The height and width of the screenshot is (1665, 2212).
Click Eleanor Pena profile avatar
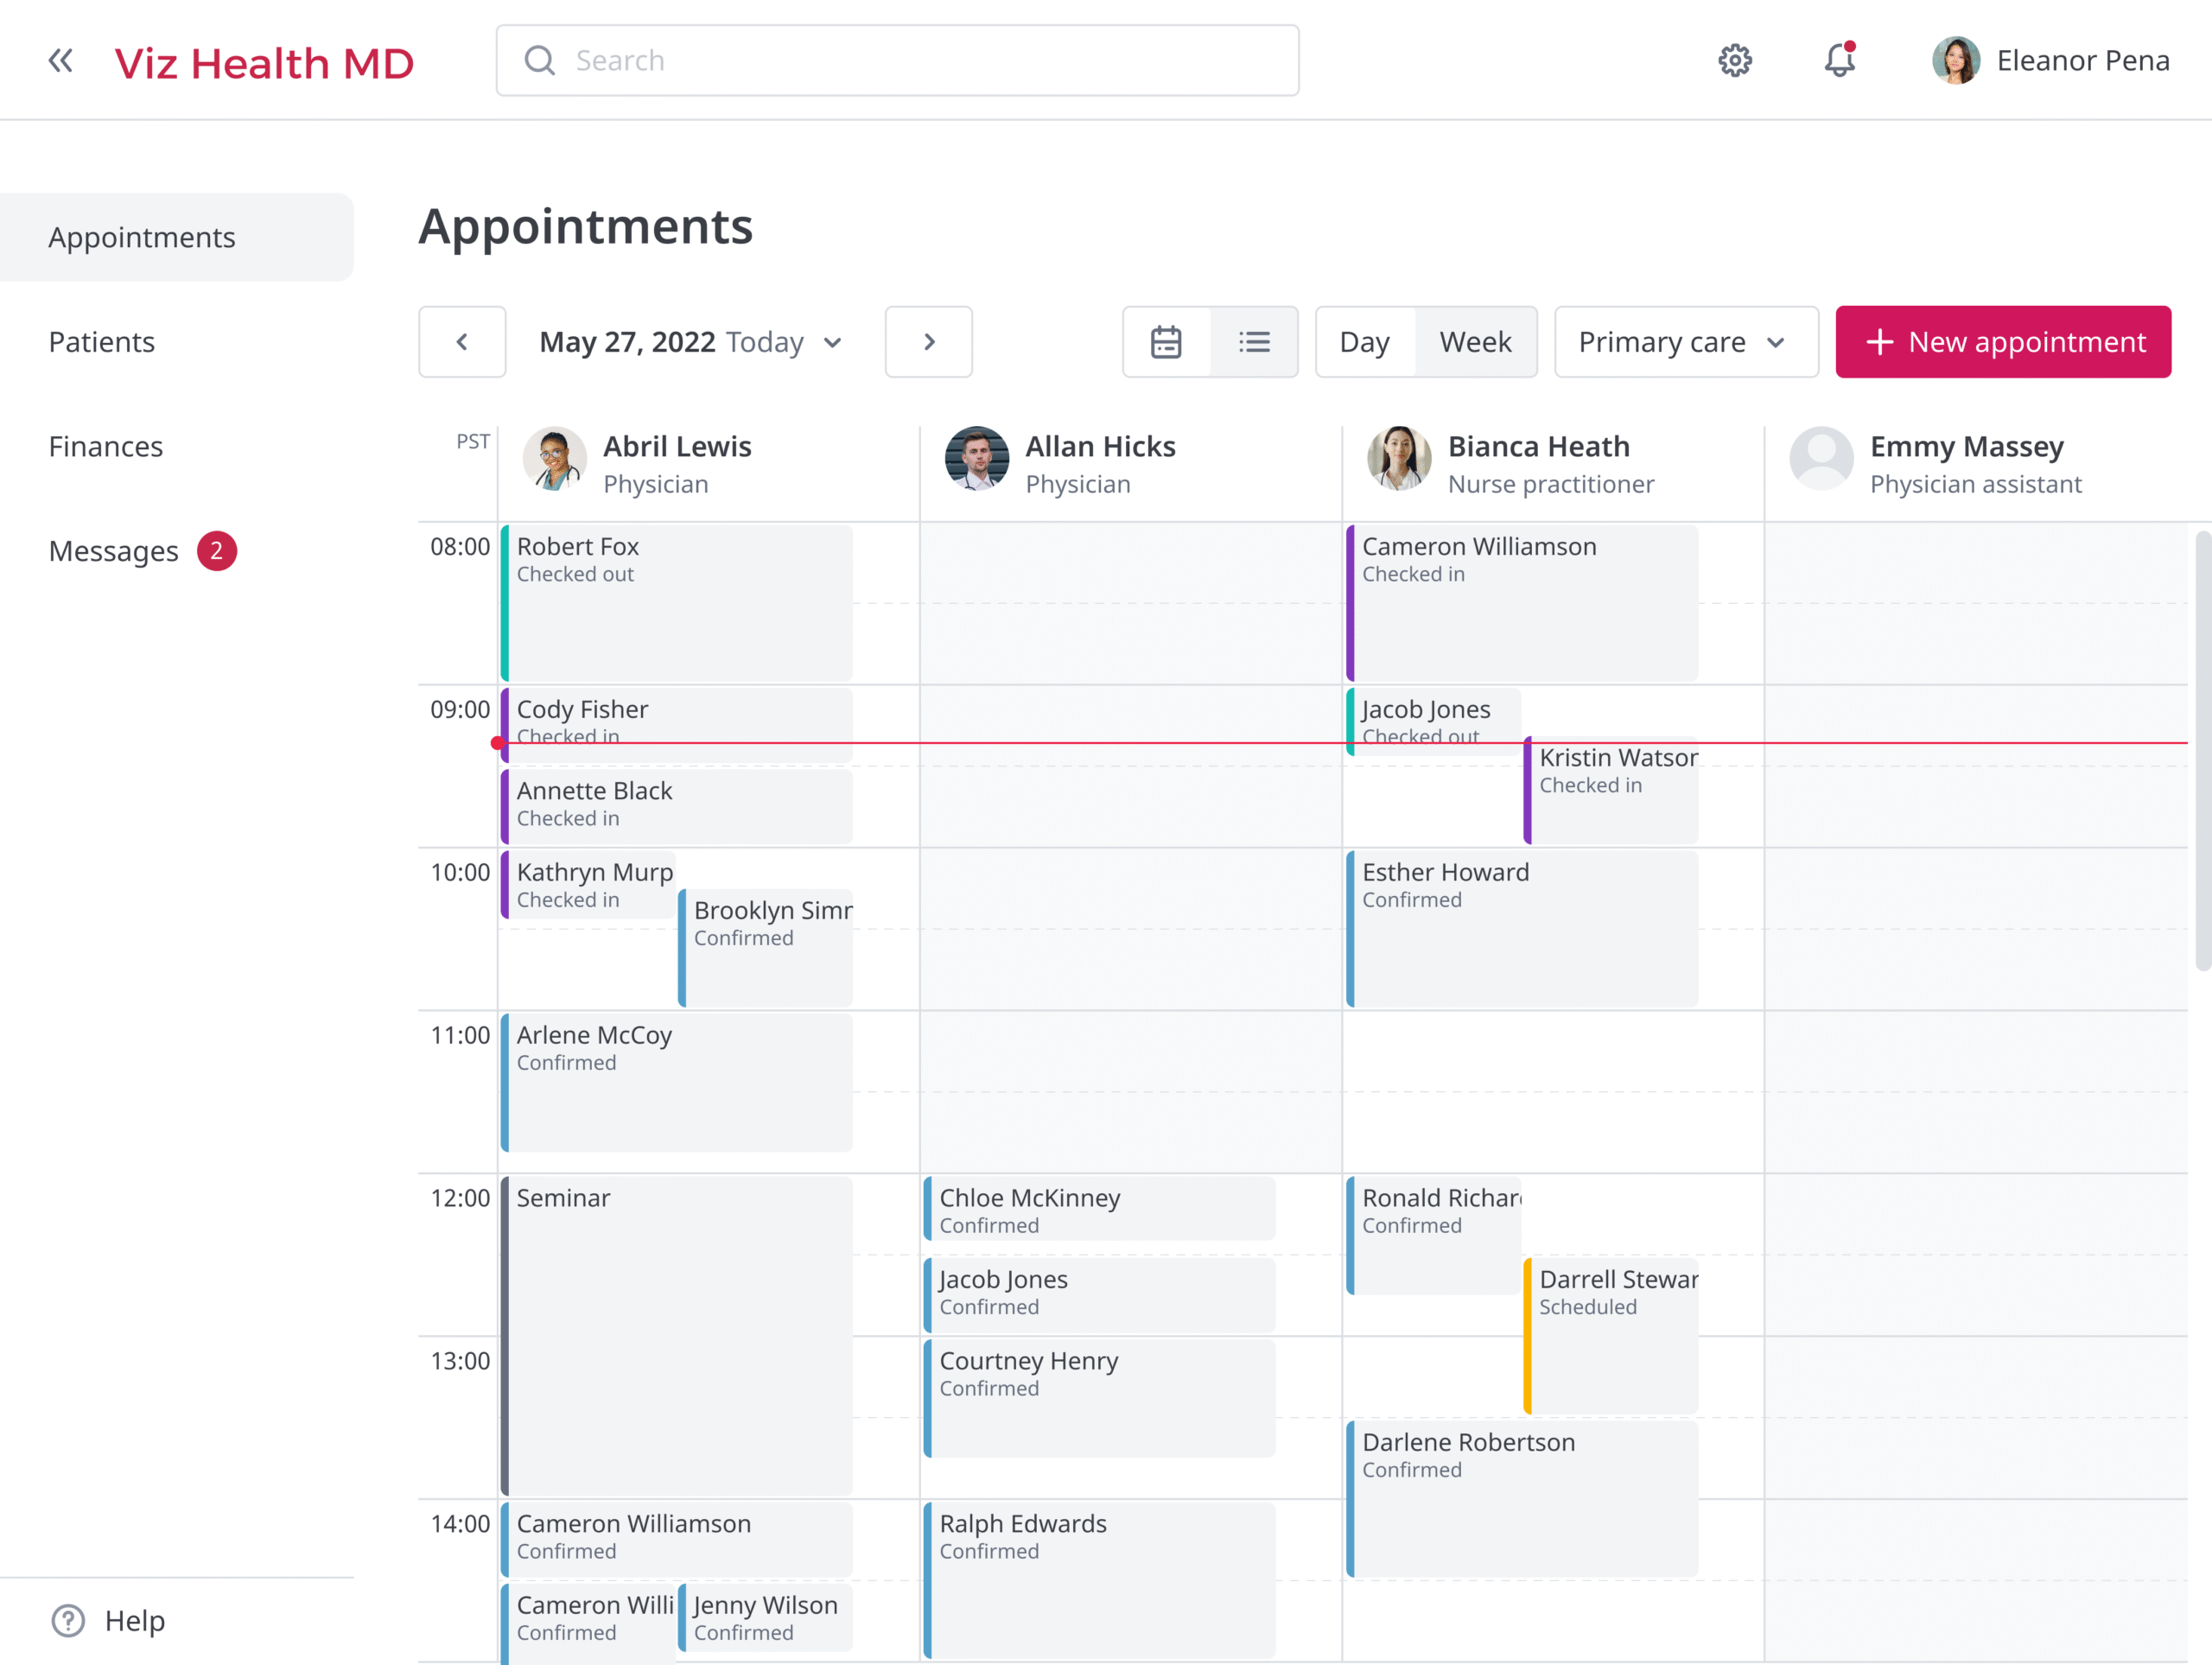coord(1955,61)
